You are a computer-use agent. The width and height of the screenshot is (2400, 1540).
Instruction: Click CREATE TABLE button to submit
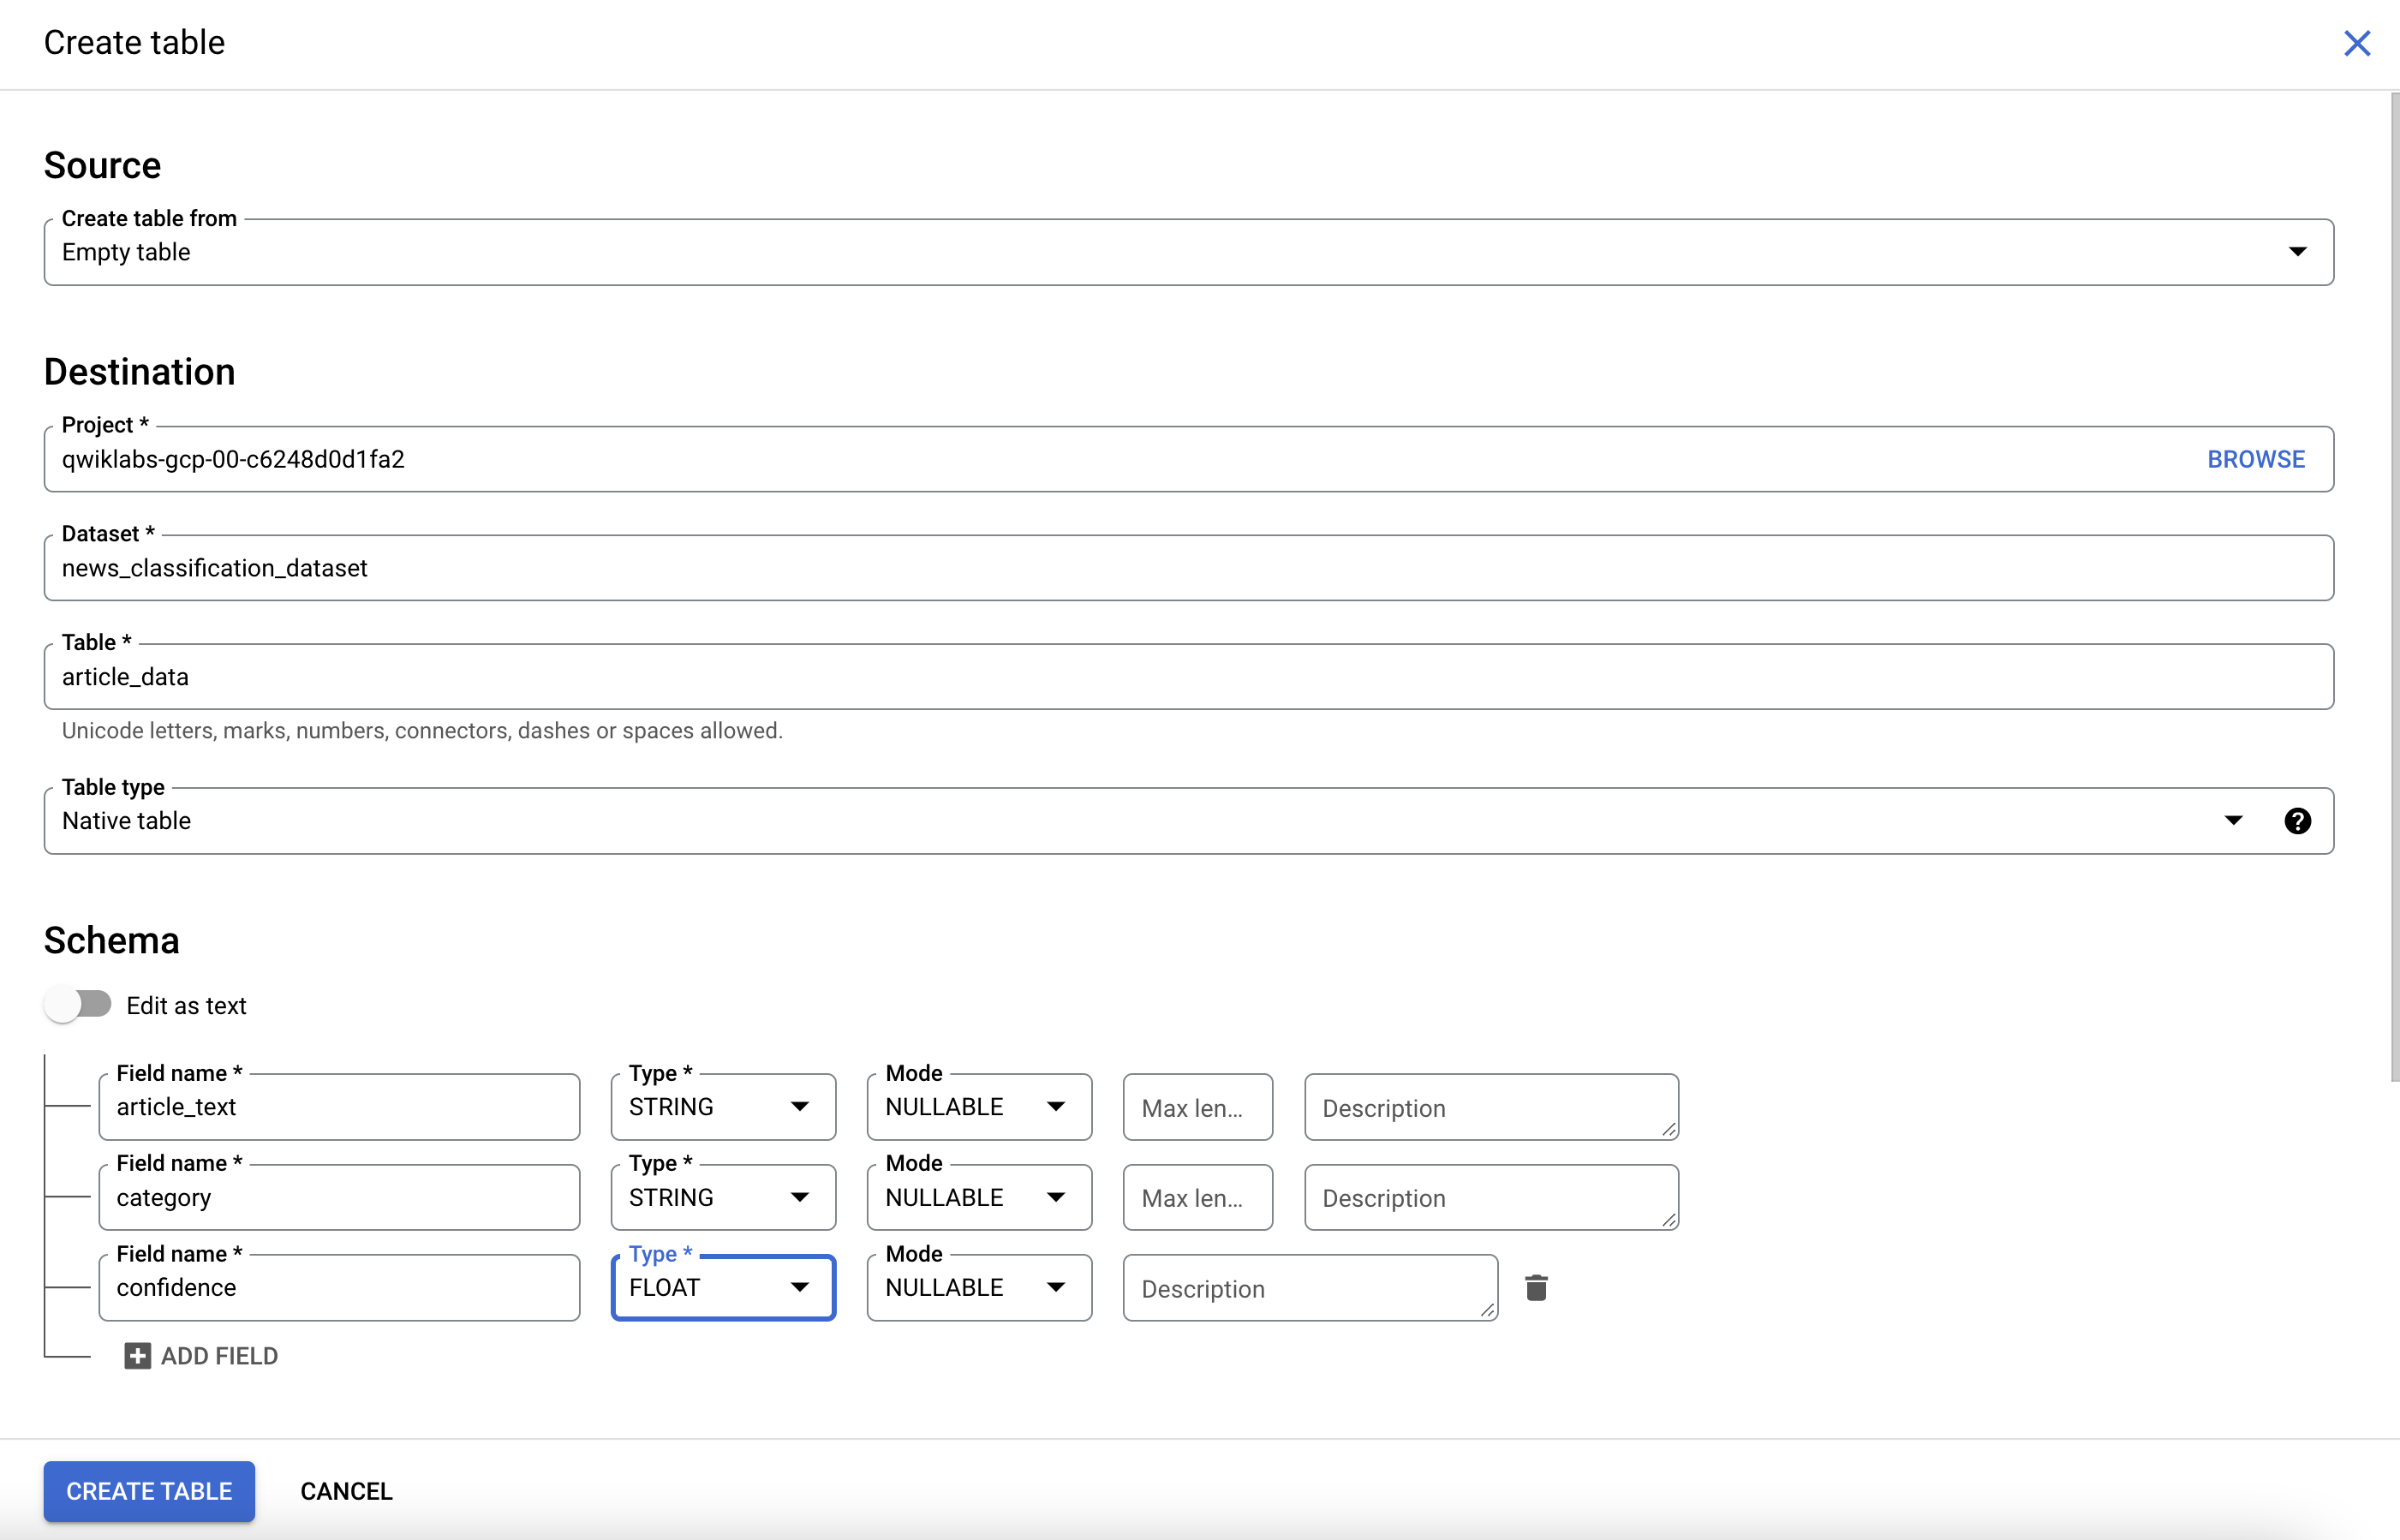click(x=149, y=1491)
